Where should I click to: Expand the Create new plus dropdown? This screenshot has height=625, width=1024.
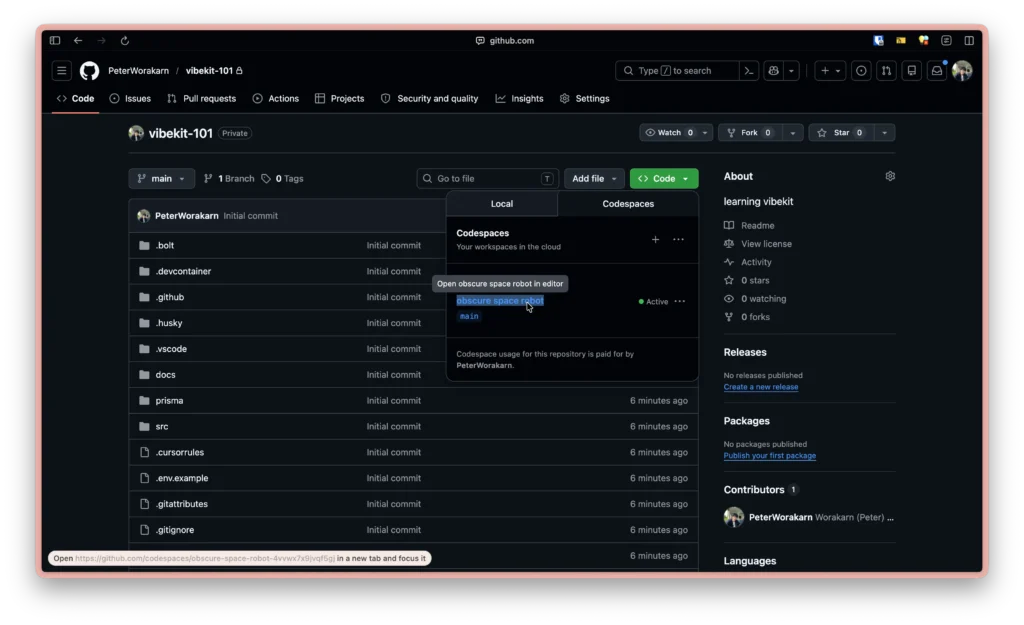830,71
